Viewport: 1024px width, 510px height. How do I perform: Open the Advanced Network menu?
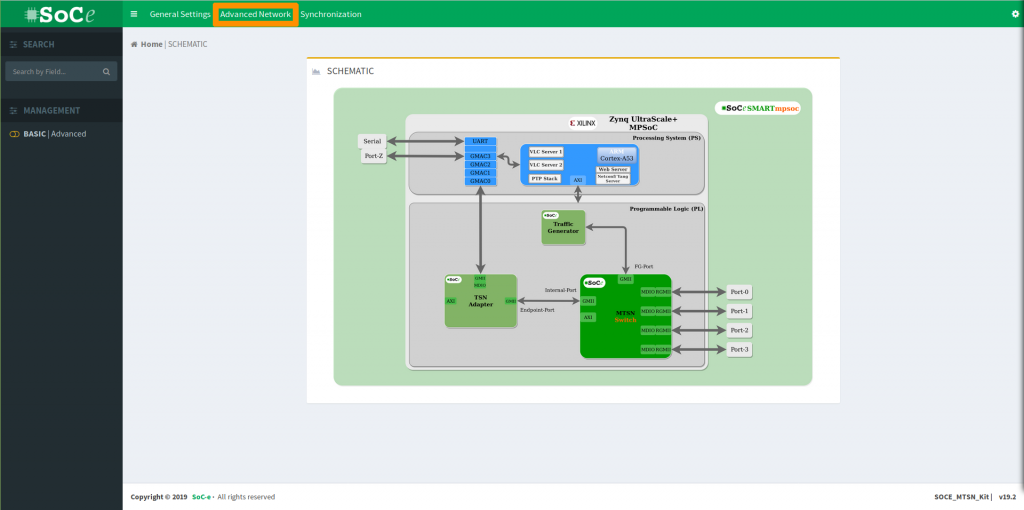click(255, 14)
